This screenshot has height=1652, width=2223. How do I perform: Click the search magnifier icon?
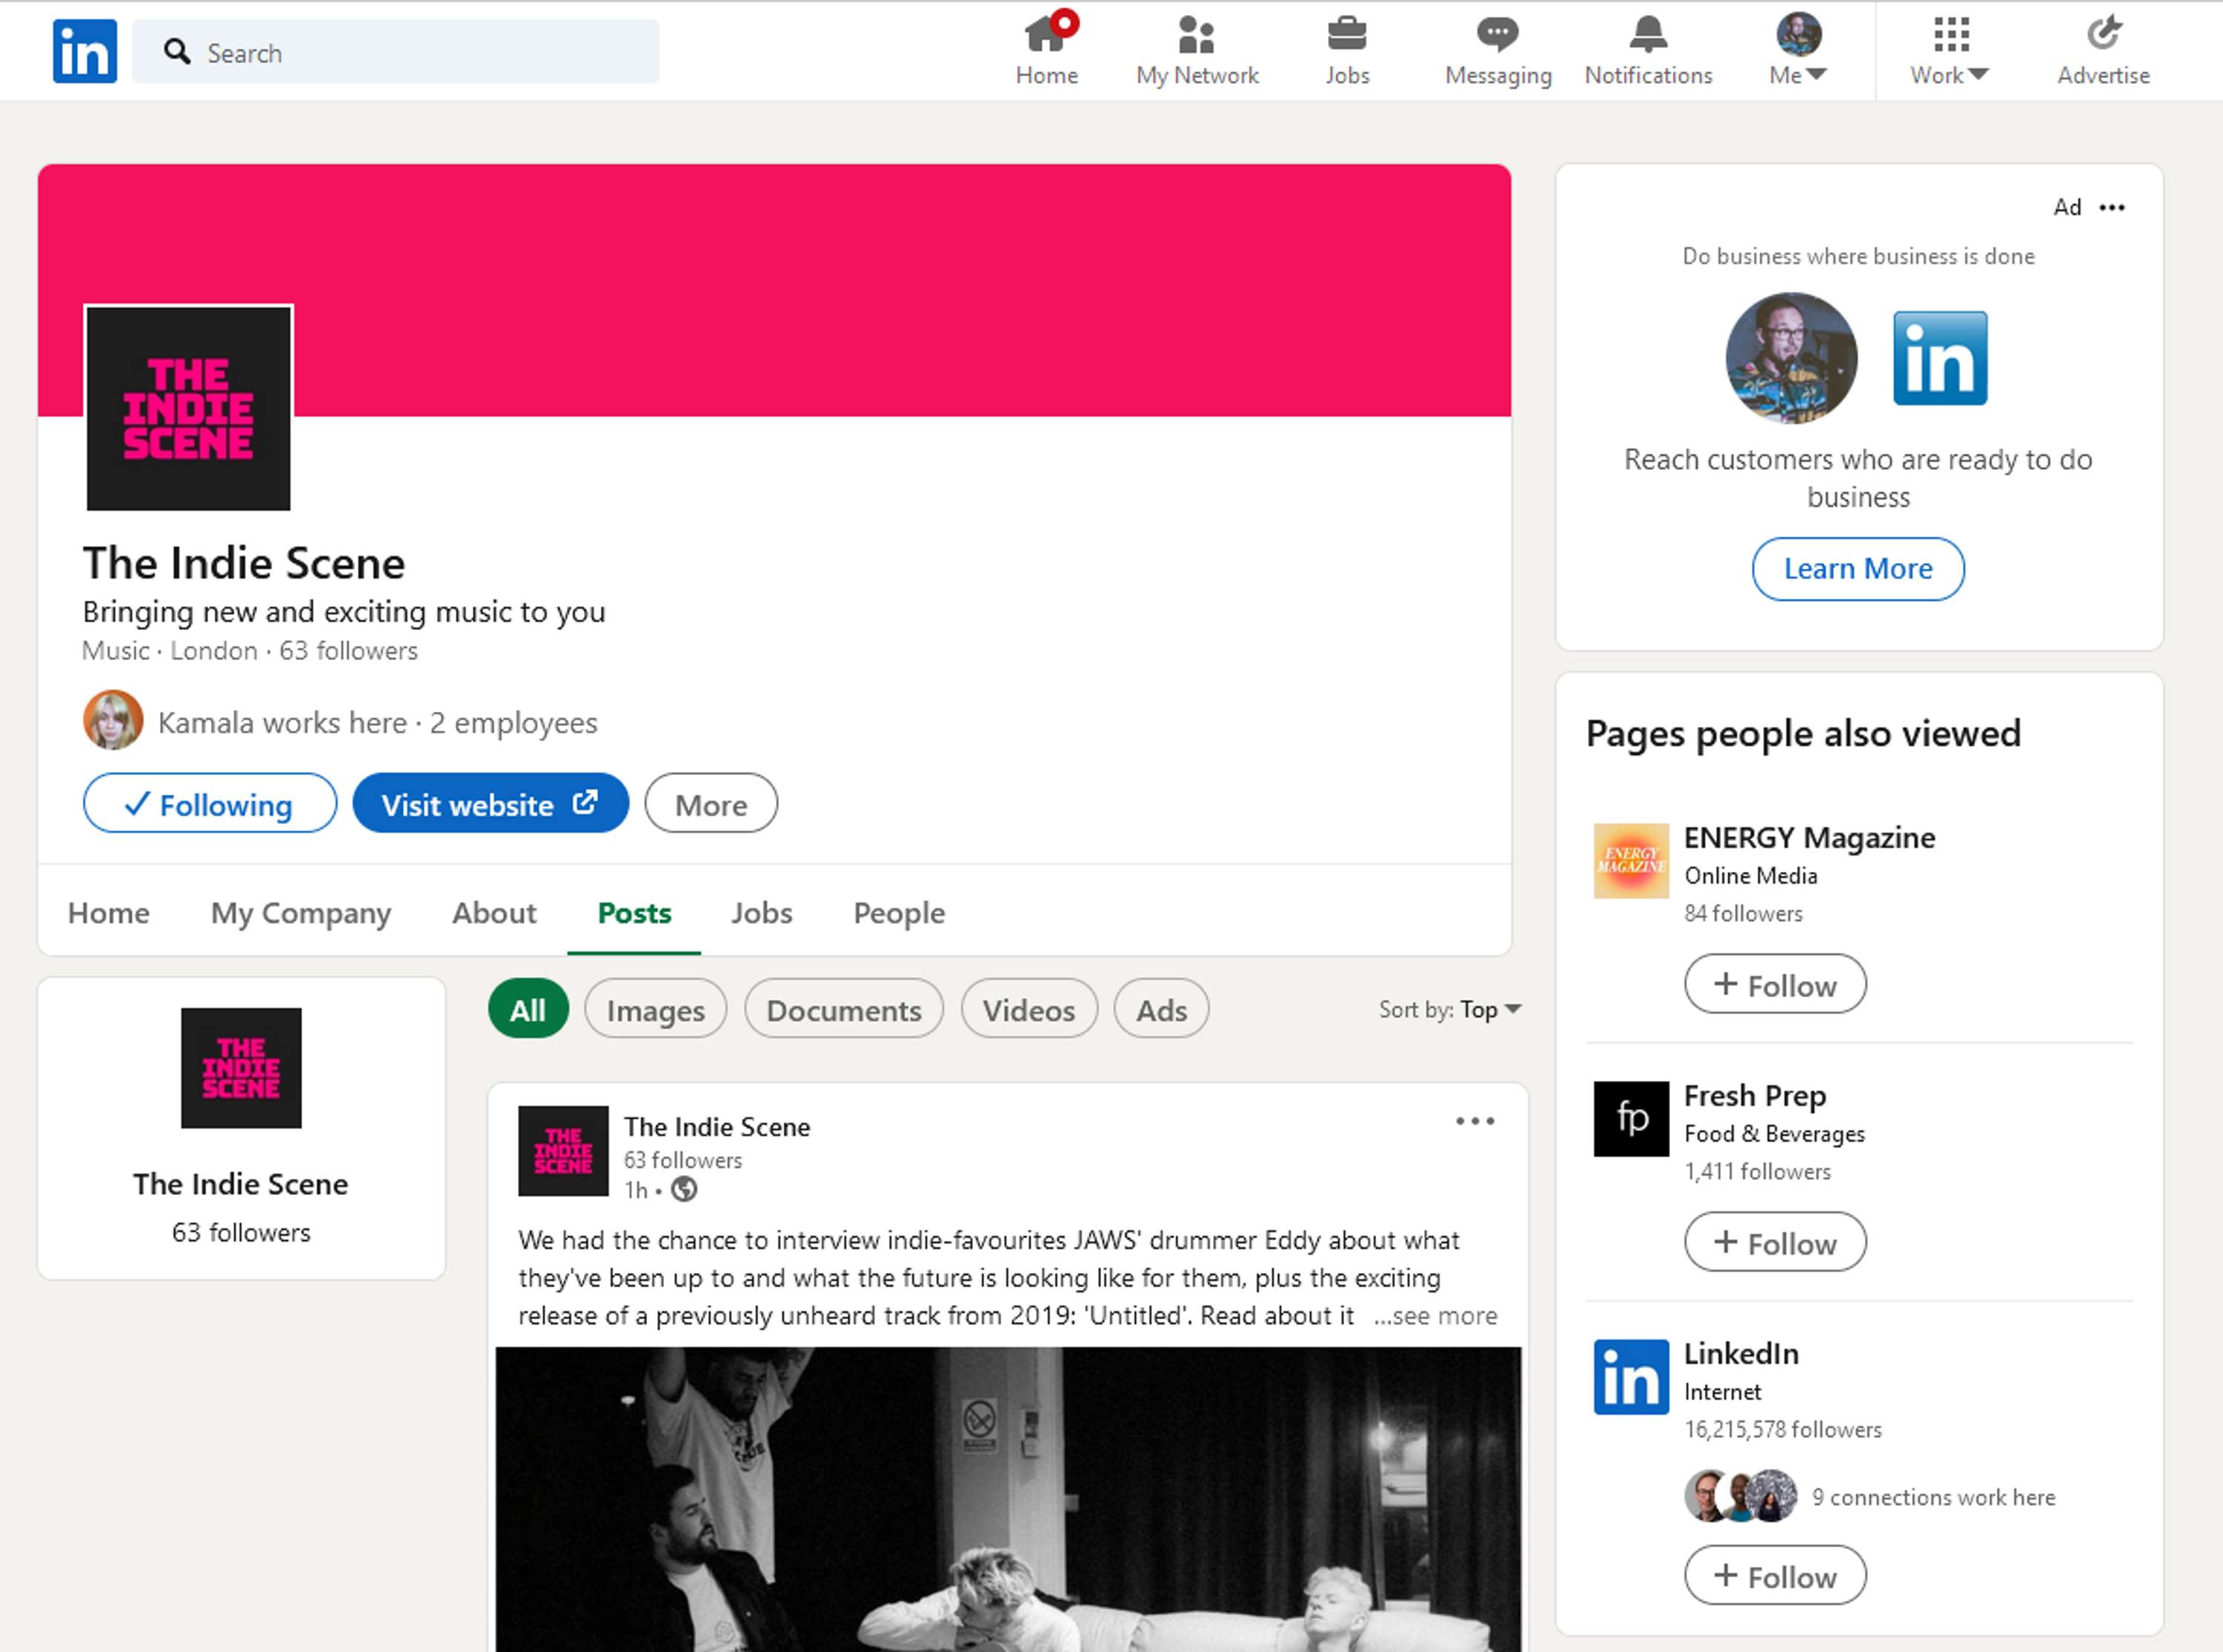(x=177, y=52)
